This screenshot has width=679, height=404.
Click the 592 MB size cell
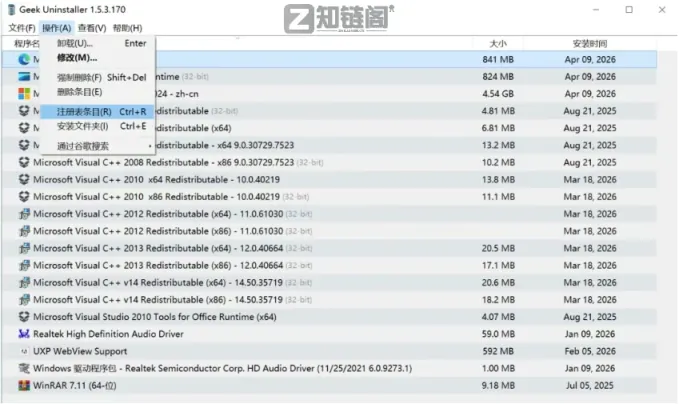pos(498,351)
